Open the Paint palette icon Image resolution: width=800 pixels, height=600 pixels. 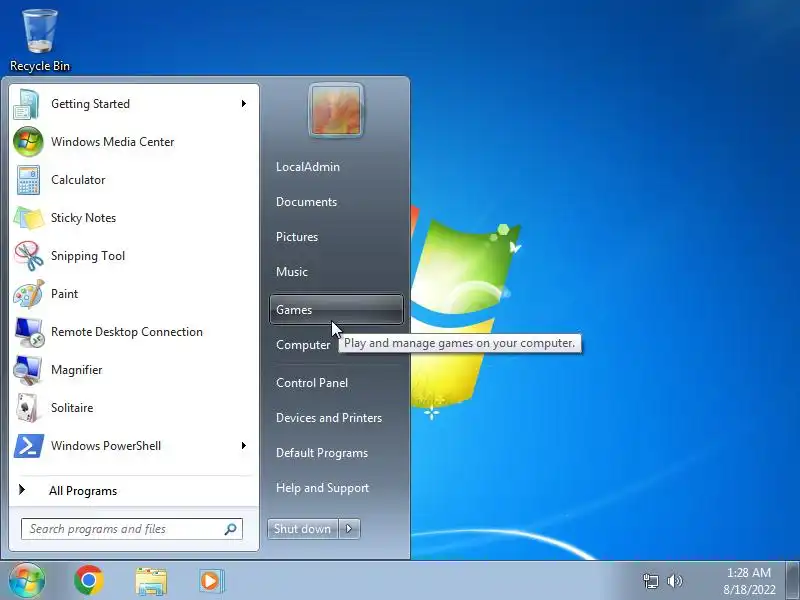[29, 294]
